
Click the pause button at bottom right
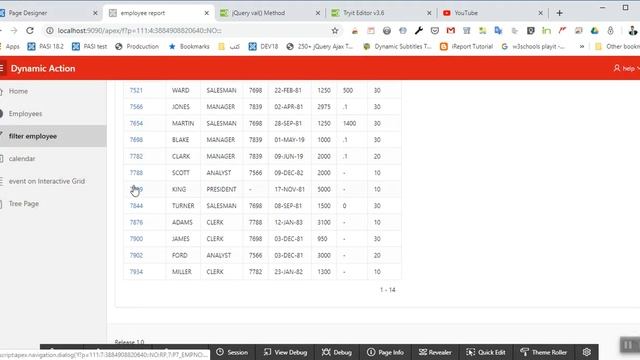tap(629, 345)
